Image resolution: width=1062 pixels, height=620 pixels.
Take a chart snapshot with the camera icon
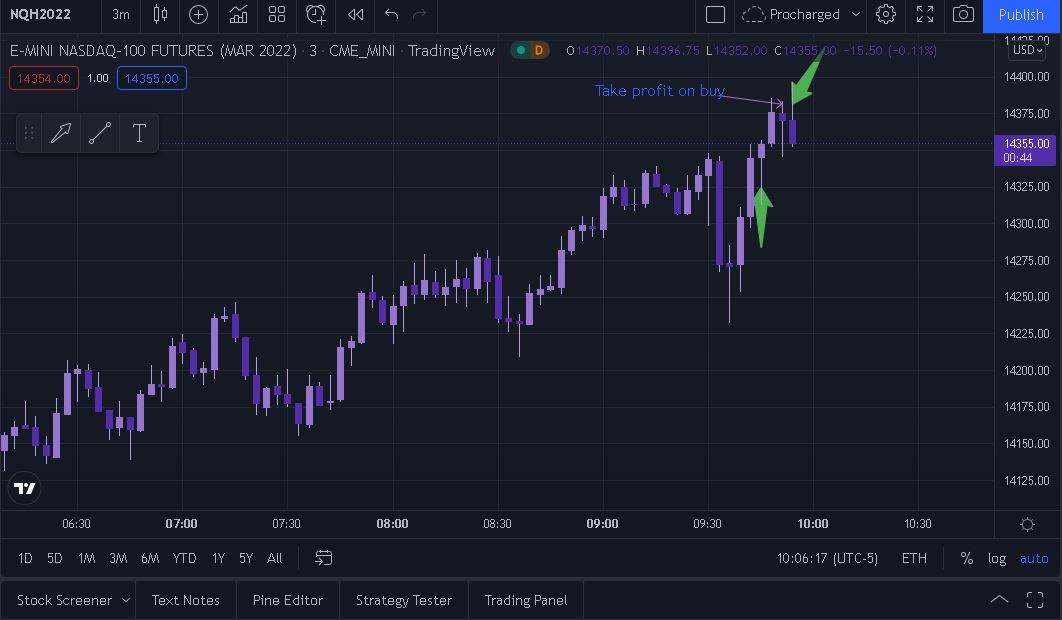click(963, 14)
